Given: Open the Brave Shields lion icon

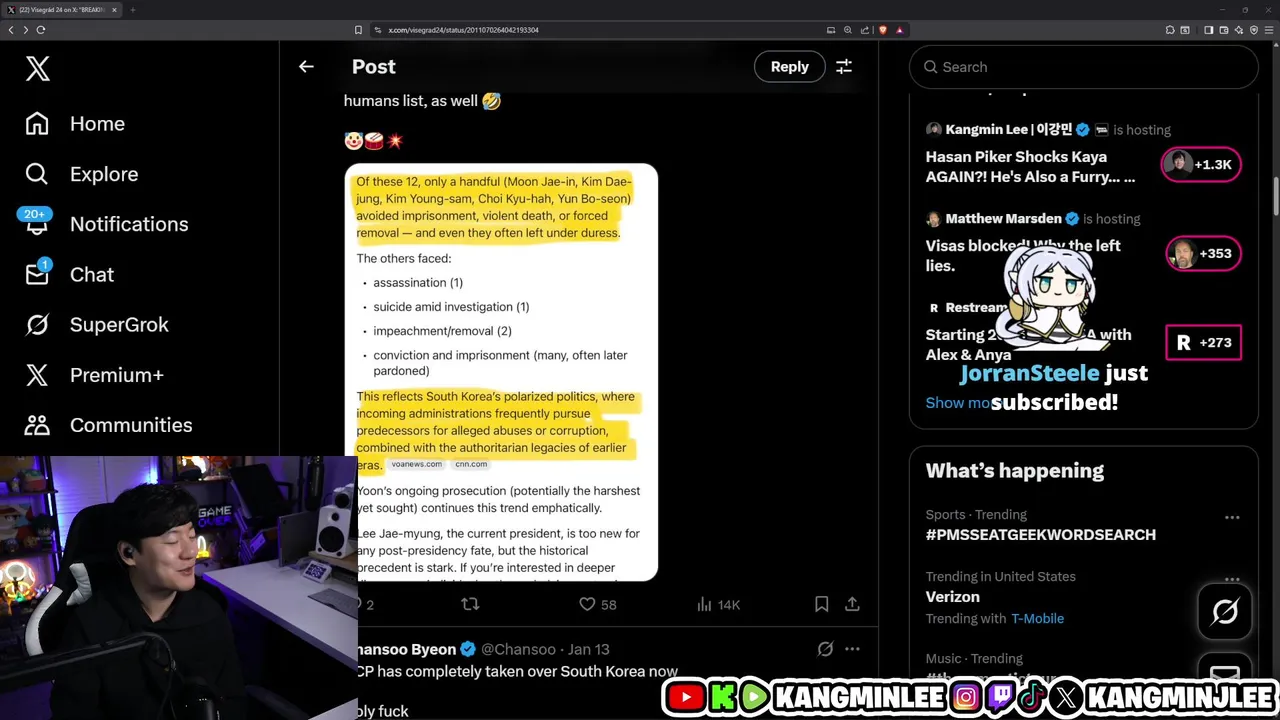Looking at the screenshot, I should tap(883, 30).
